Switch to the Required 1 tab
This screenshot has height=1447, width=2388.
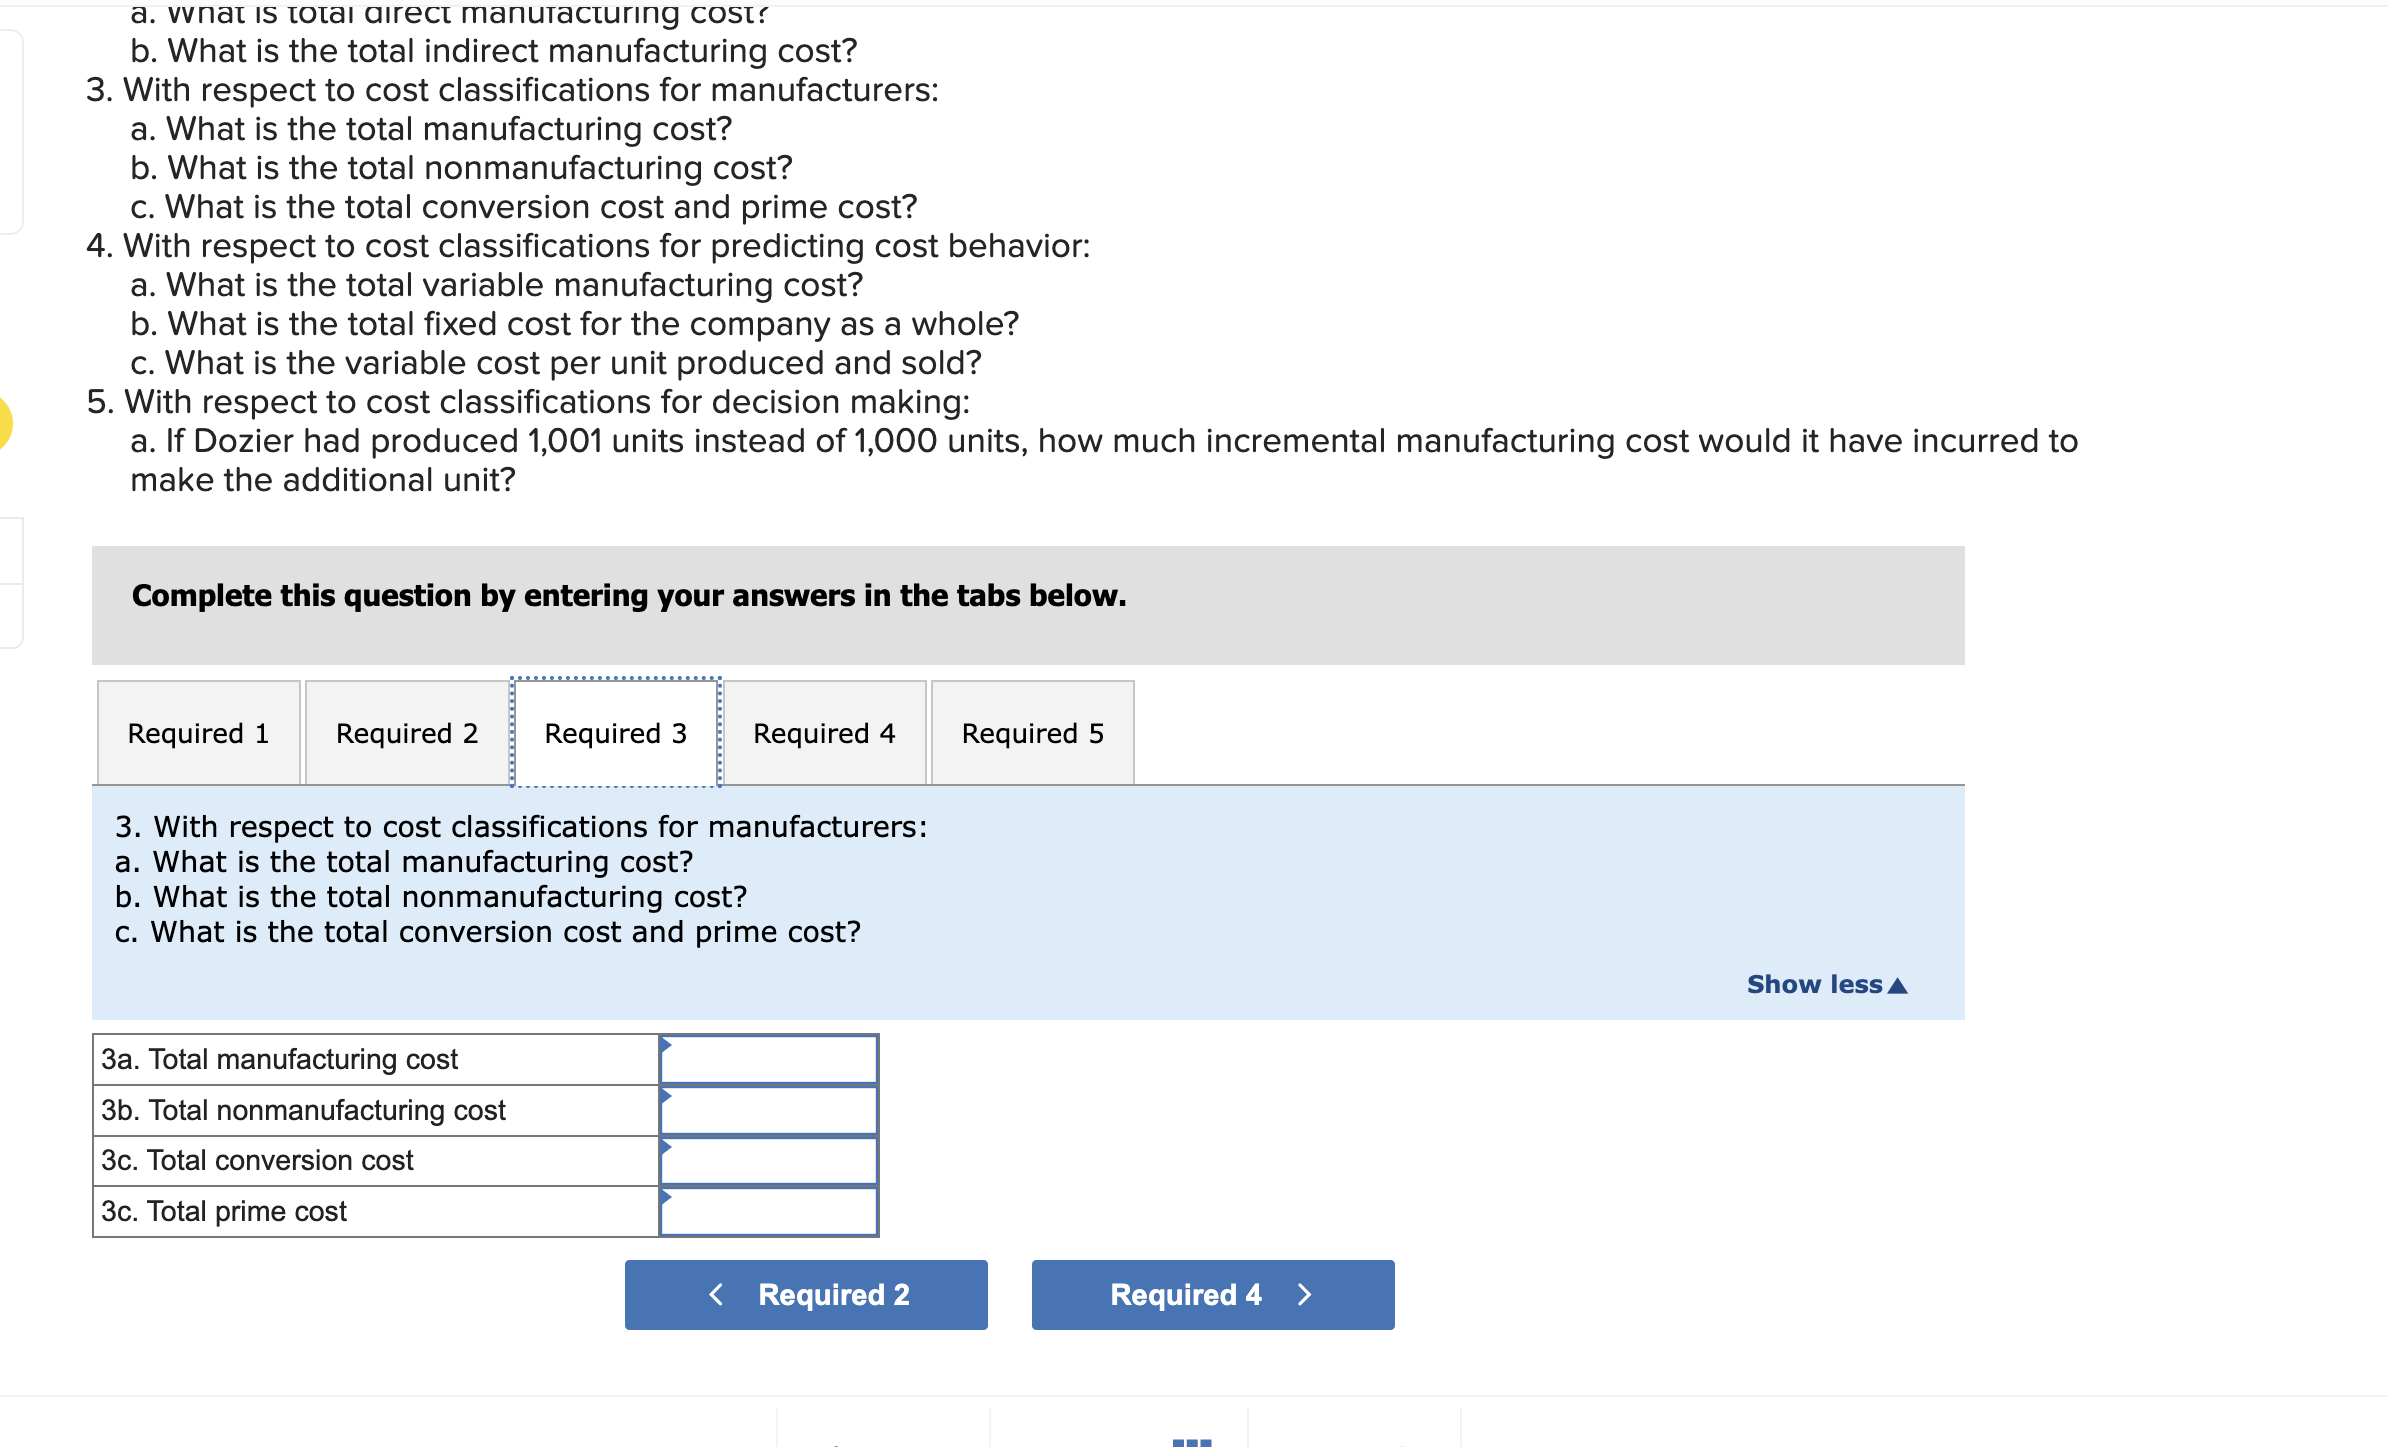coord(199,733)
